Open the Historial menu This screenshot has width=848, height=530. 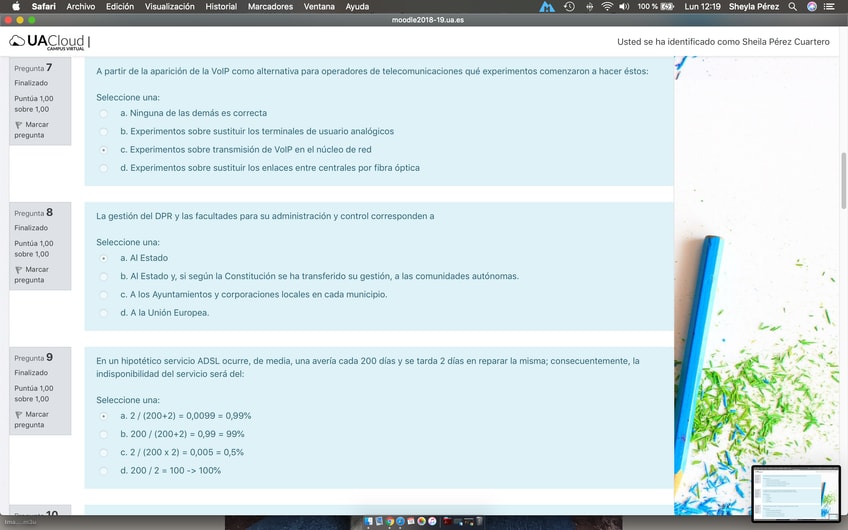click(221, 6)
